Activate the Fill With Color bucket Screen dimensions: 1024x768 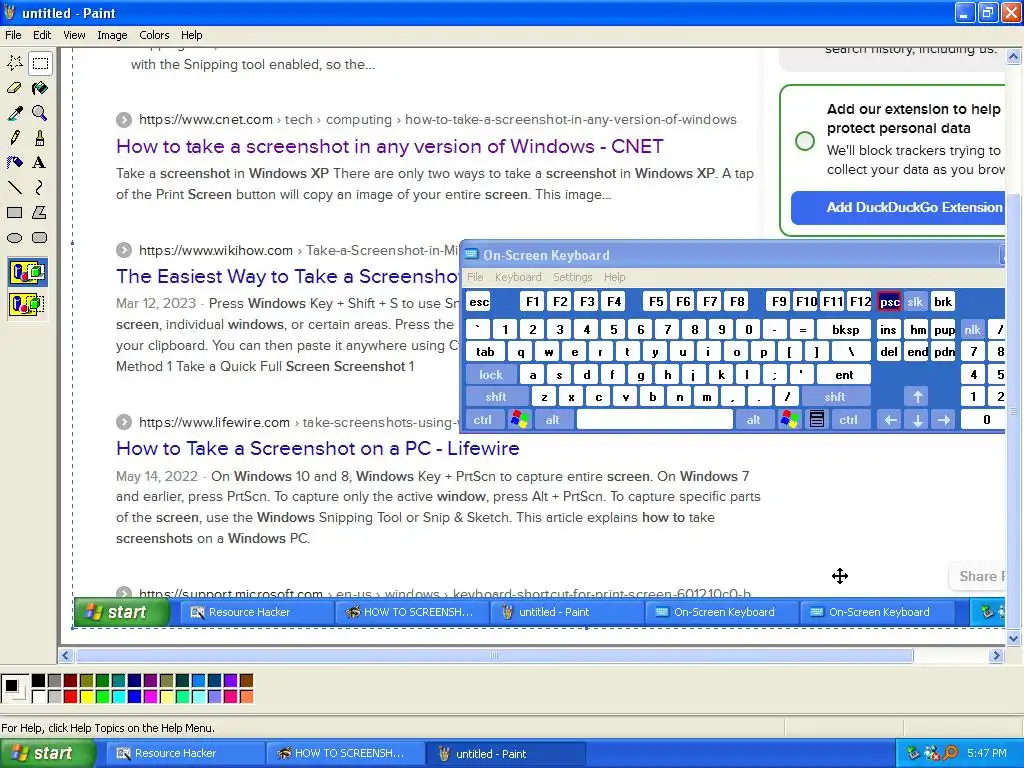[x=40, y=88]
